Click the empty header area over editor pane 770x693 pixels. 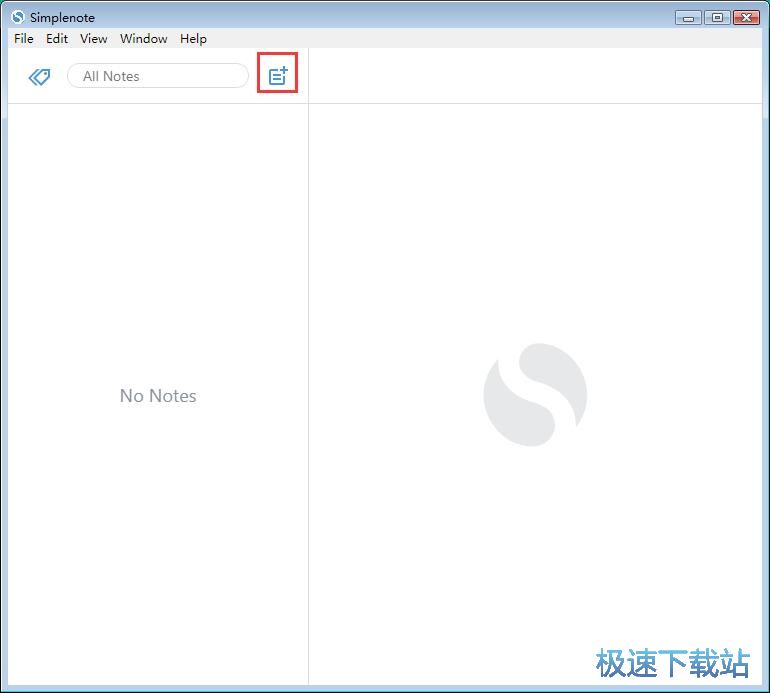click(535, 76)
